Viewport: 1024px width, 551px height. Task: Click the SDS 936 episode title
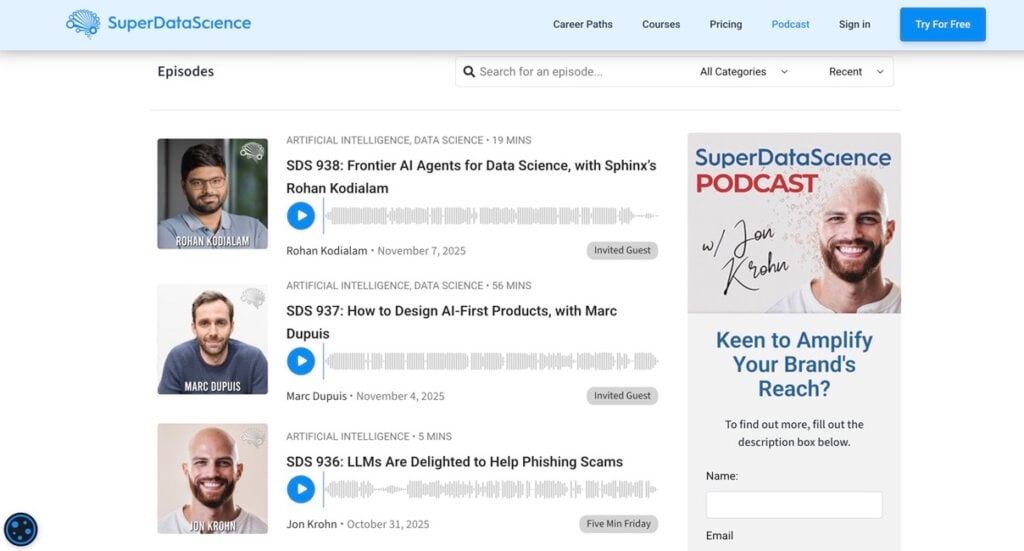454,462
